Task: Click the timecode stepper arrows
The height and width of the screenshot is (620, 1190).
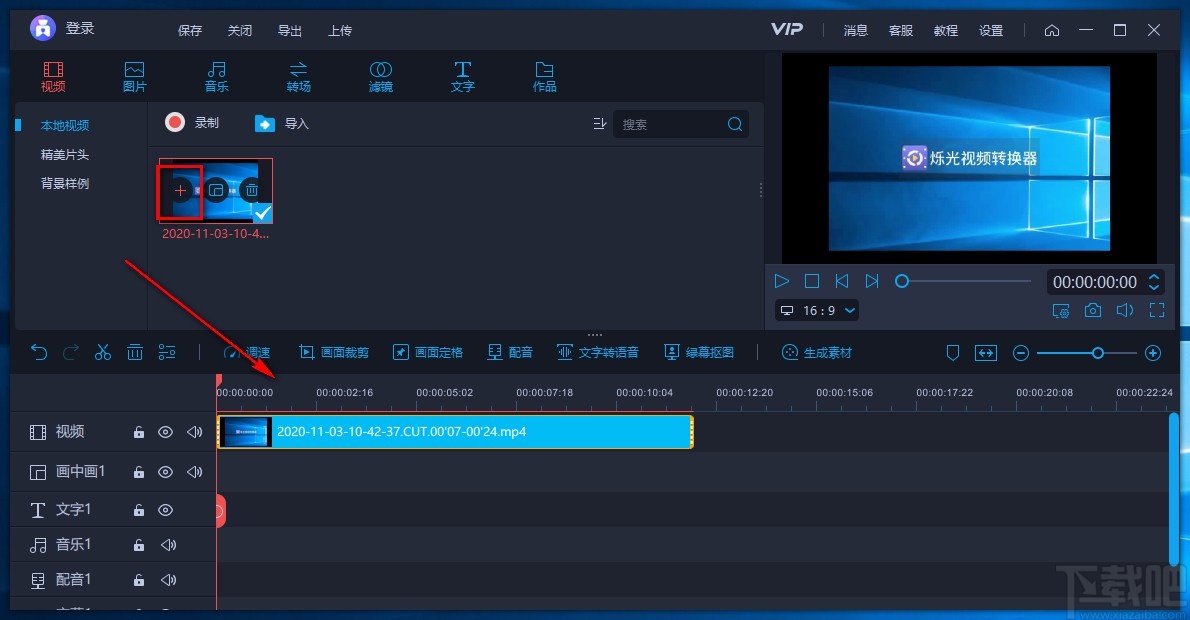Action: pyautogui.click(x=1154, y=282)
